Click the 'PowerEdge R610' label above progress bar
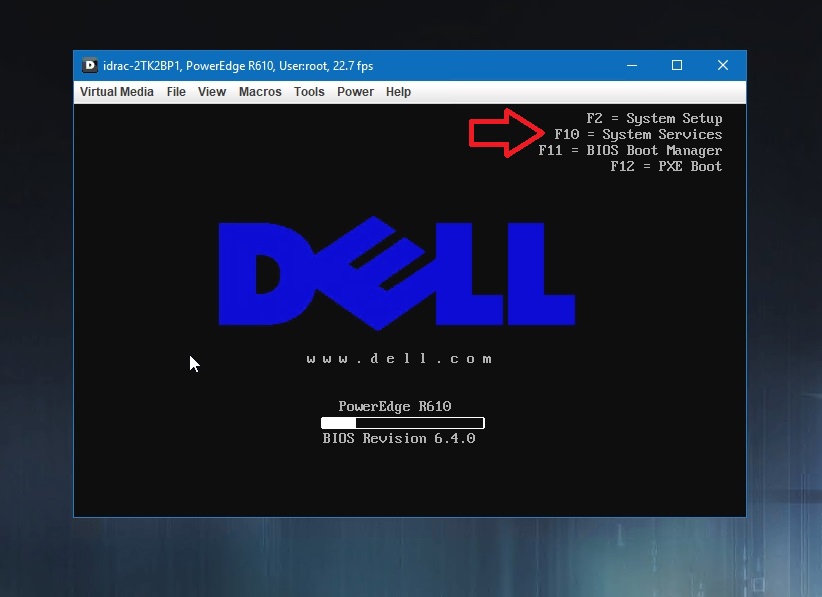 [x=395, y=406]
